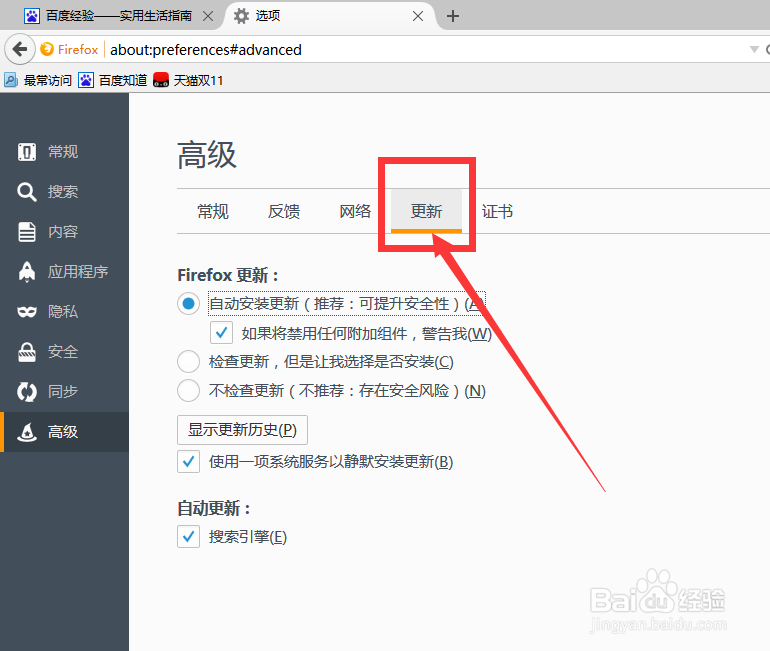
Task: Select the 高级 (Advanced) sidebar category
Action: tap(64, 432)
